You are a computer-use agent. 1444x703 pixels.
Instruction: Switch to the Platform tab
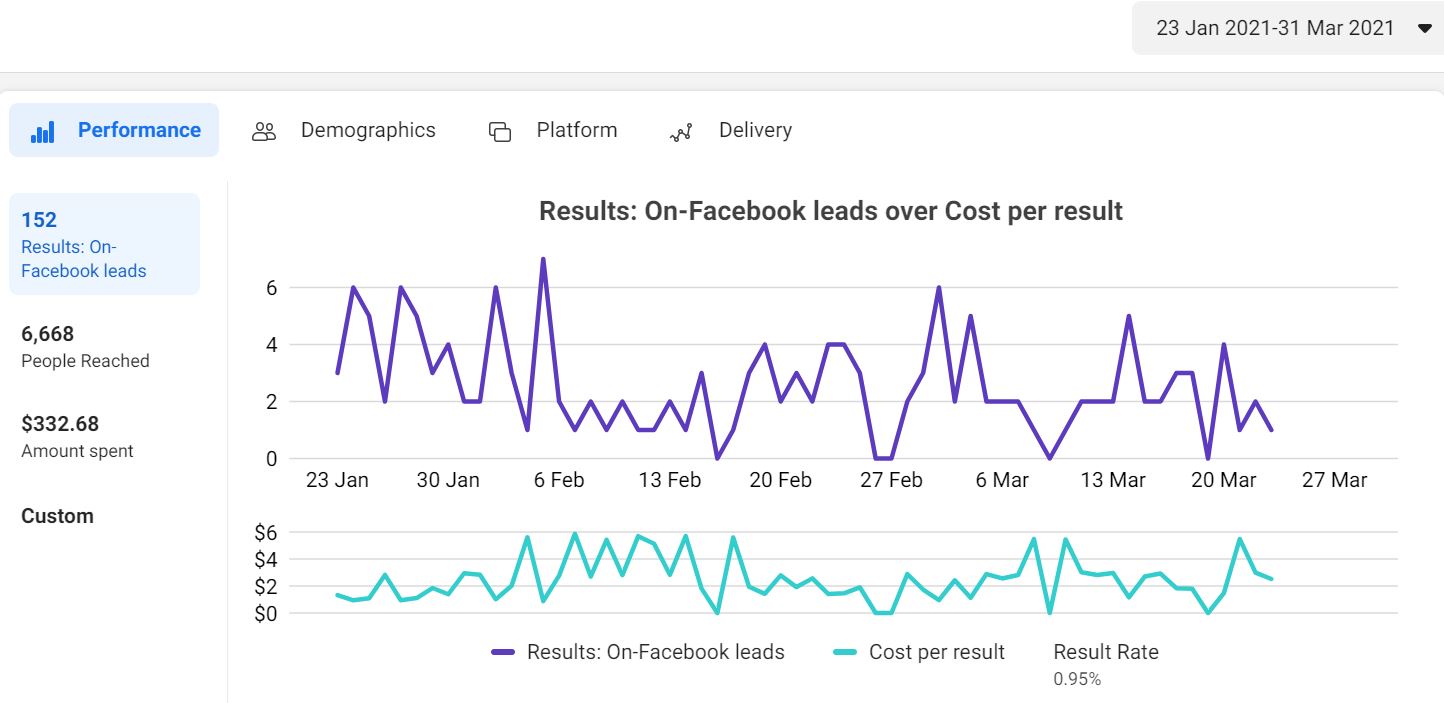577,130
